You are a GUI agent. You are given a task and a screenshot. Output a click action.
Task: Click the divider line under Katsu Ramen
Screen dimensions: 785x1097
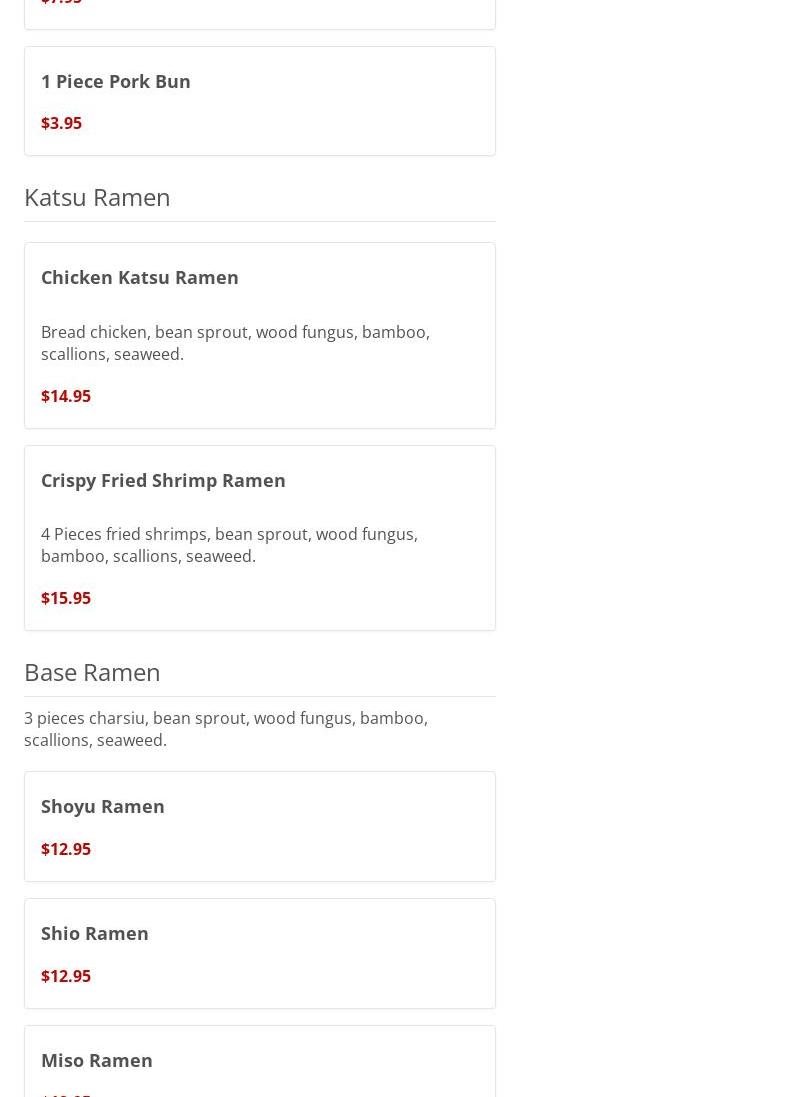click(x=260, y=221)
